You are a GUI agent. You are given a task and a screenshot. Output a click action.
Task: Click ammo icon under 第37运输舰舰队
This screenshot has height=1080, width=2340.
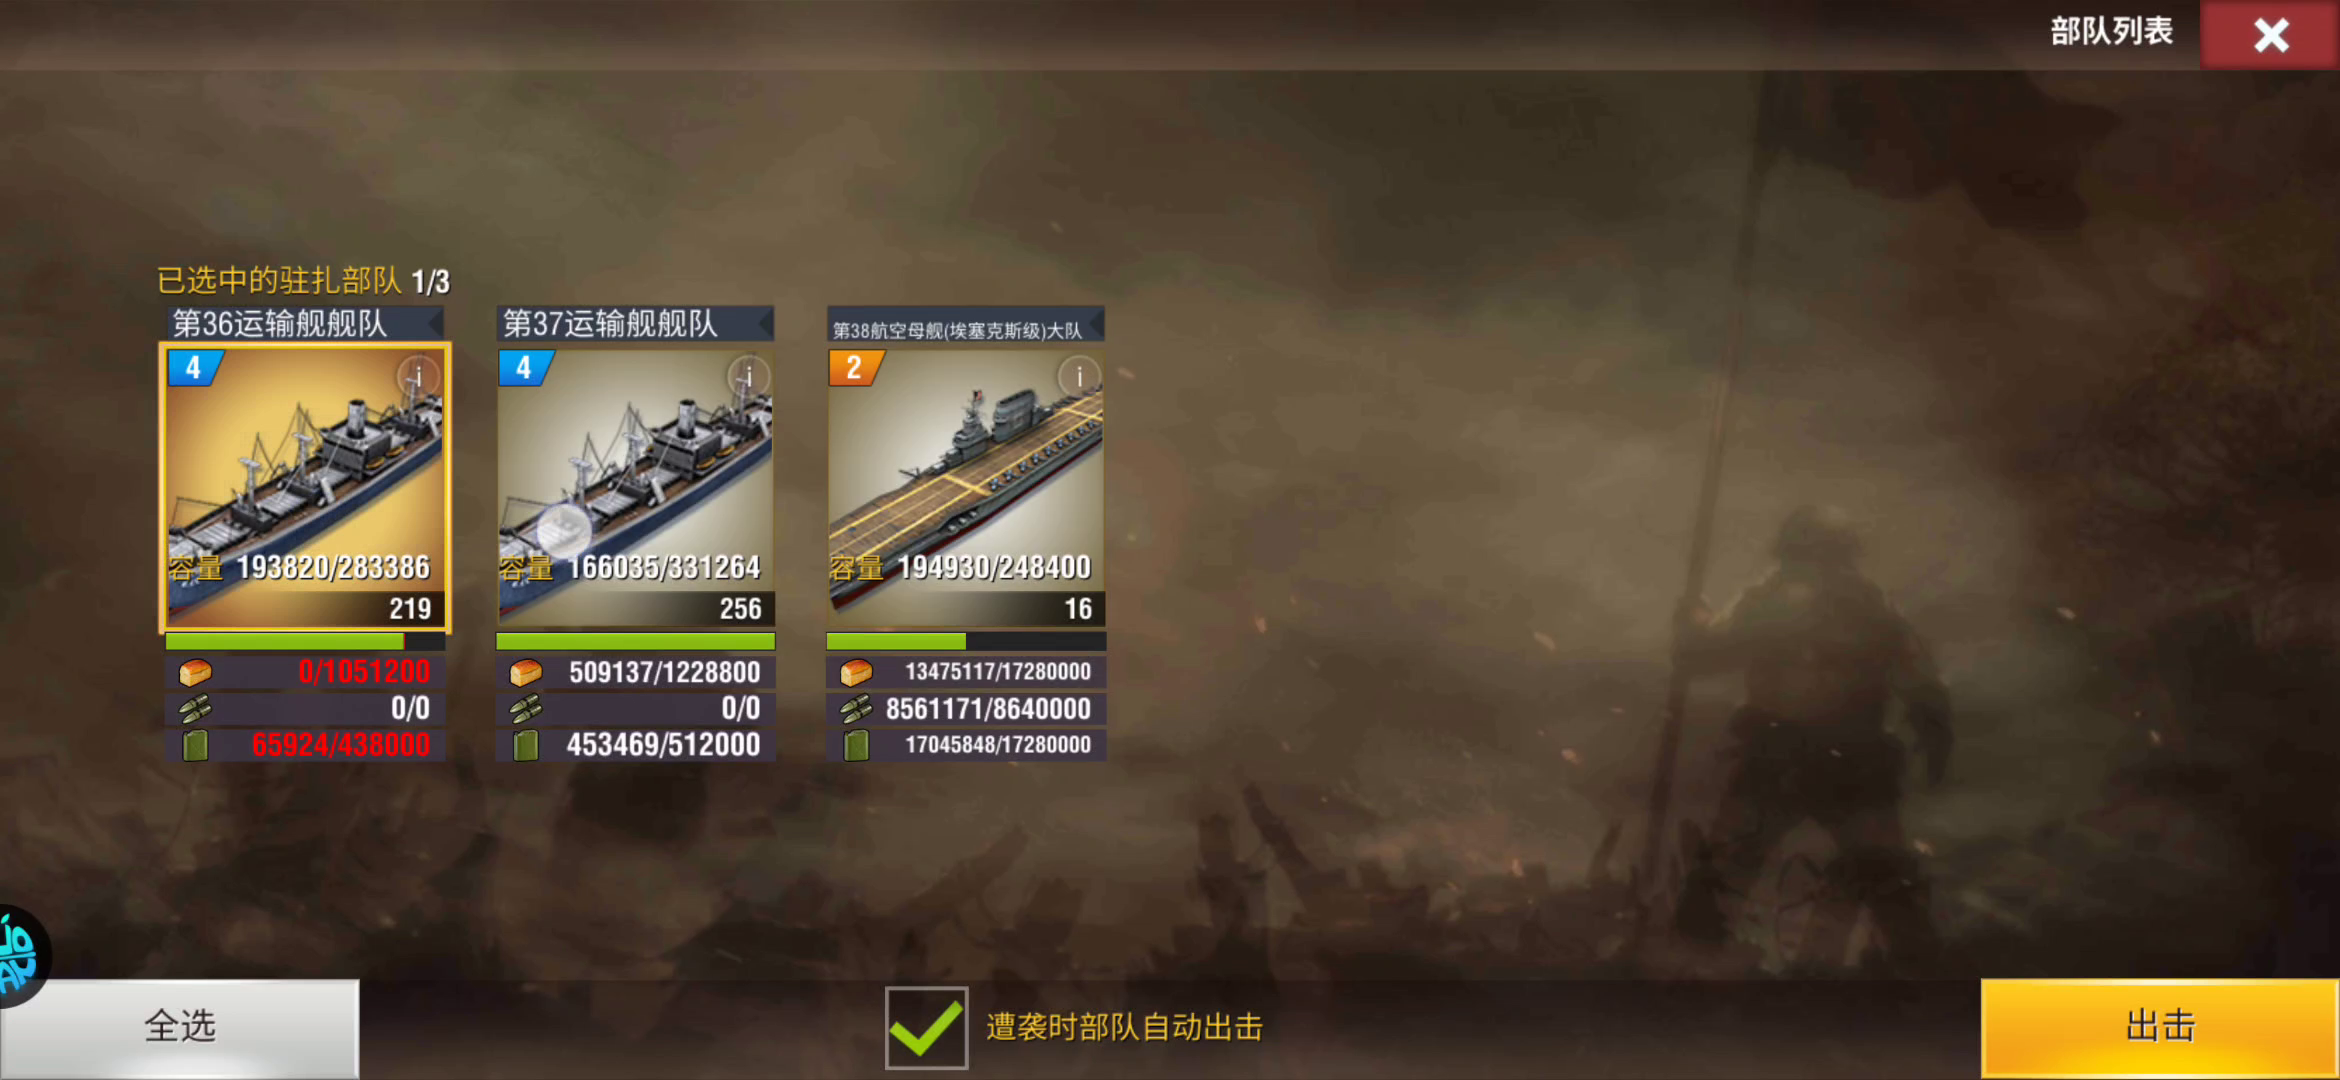tap(526, 708)
